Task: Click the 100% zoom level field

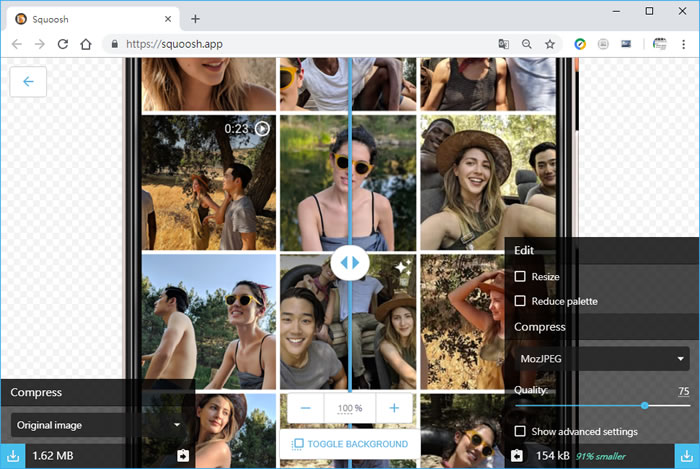Action: tap(349, 408)
